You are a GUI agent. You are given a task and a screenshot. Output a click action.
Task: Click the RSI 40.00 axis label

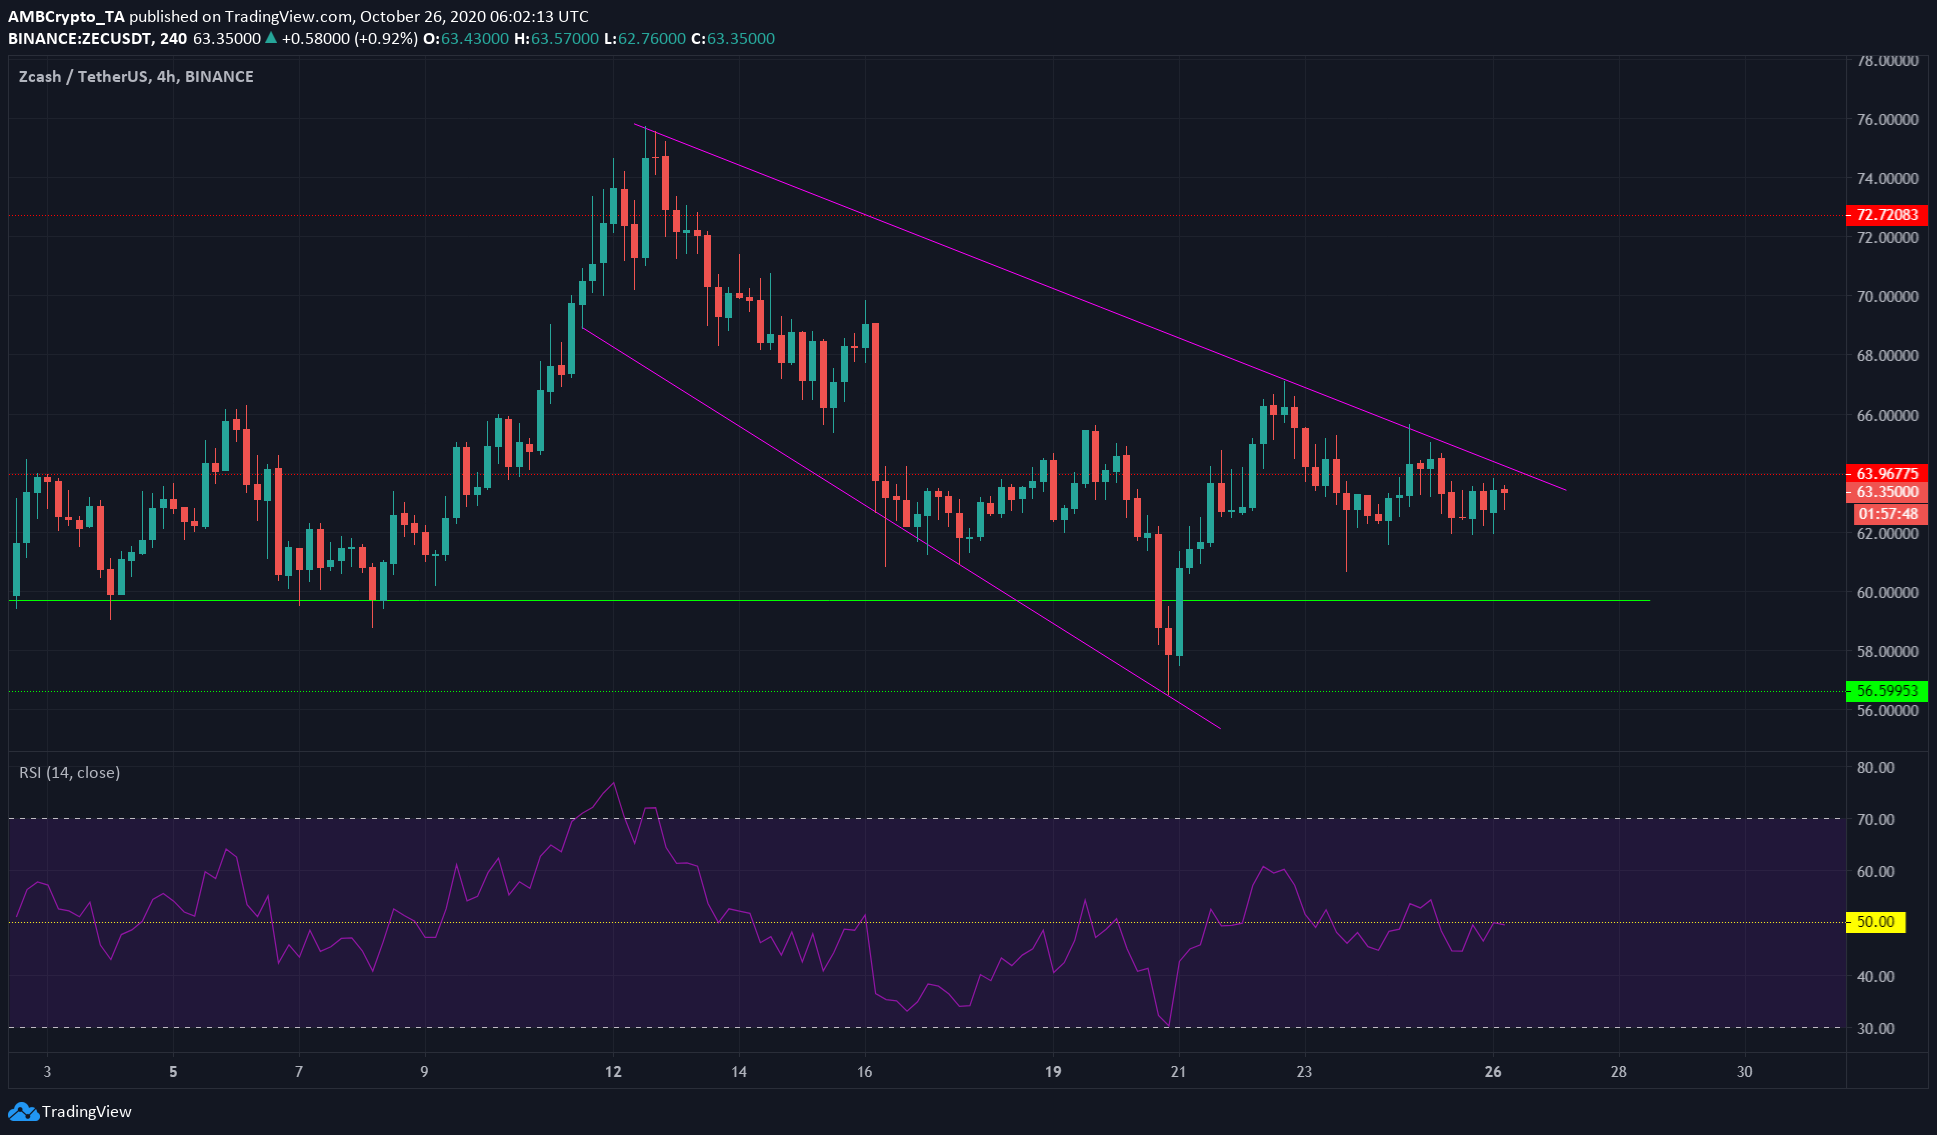click(1875, 976)
